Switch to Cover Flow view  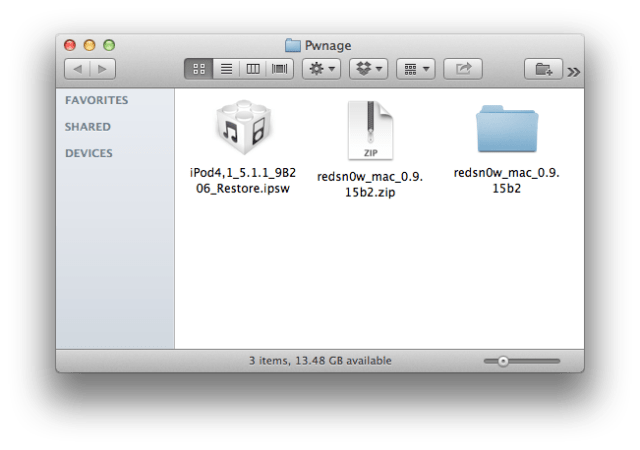[x=280, y=69]
